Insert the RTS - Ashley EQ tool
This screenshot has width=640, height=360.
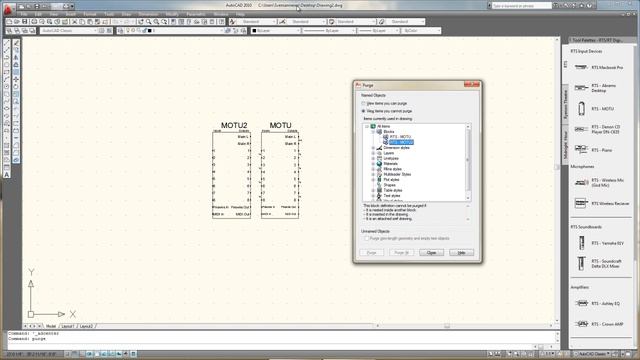pyautogui.click(x=597, y=303)
